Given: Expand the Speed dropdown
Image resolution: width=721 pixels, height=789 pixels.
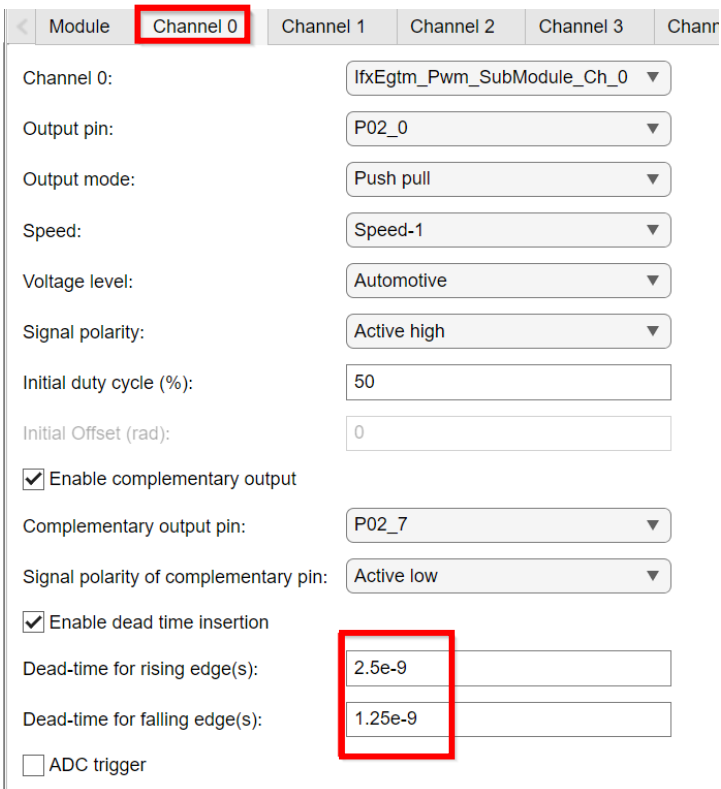Looking at the screenshot, I should [x=507, y=230].
